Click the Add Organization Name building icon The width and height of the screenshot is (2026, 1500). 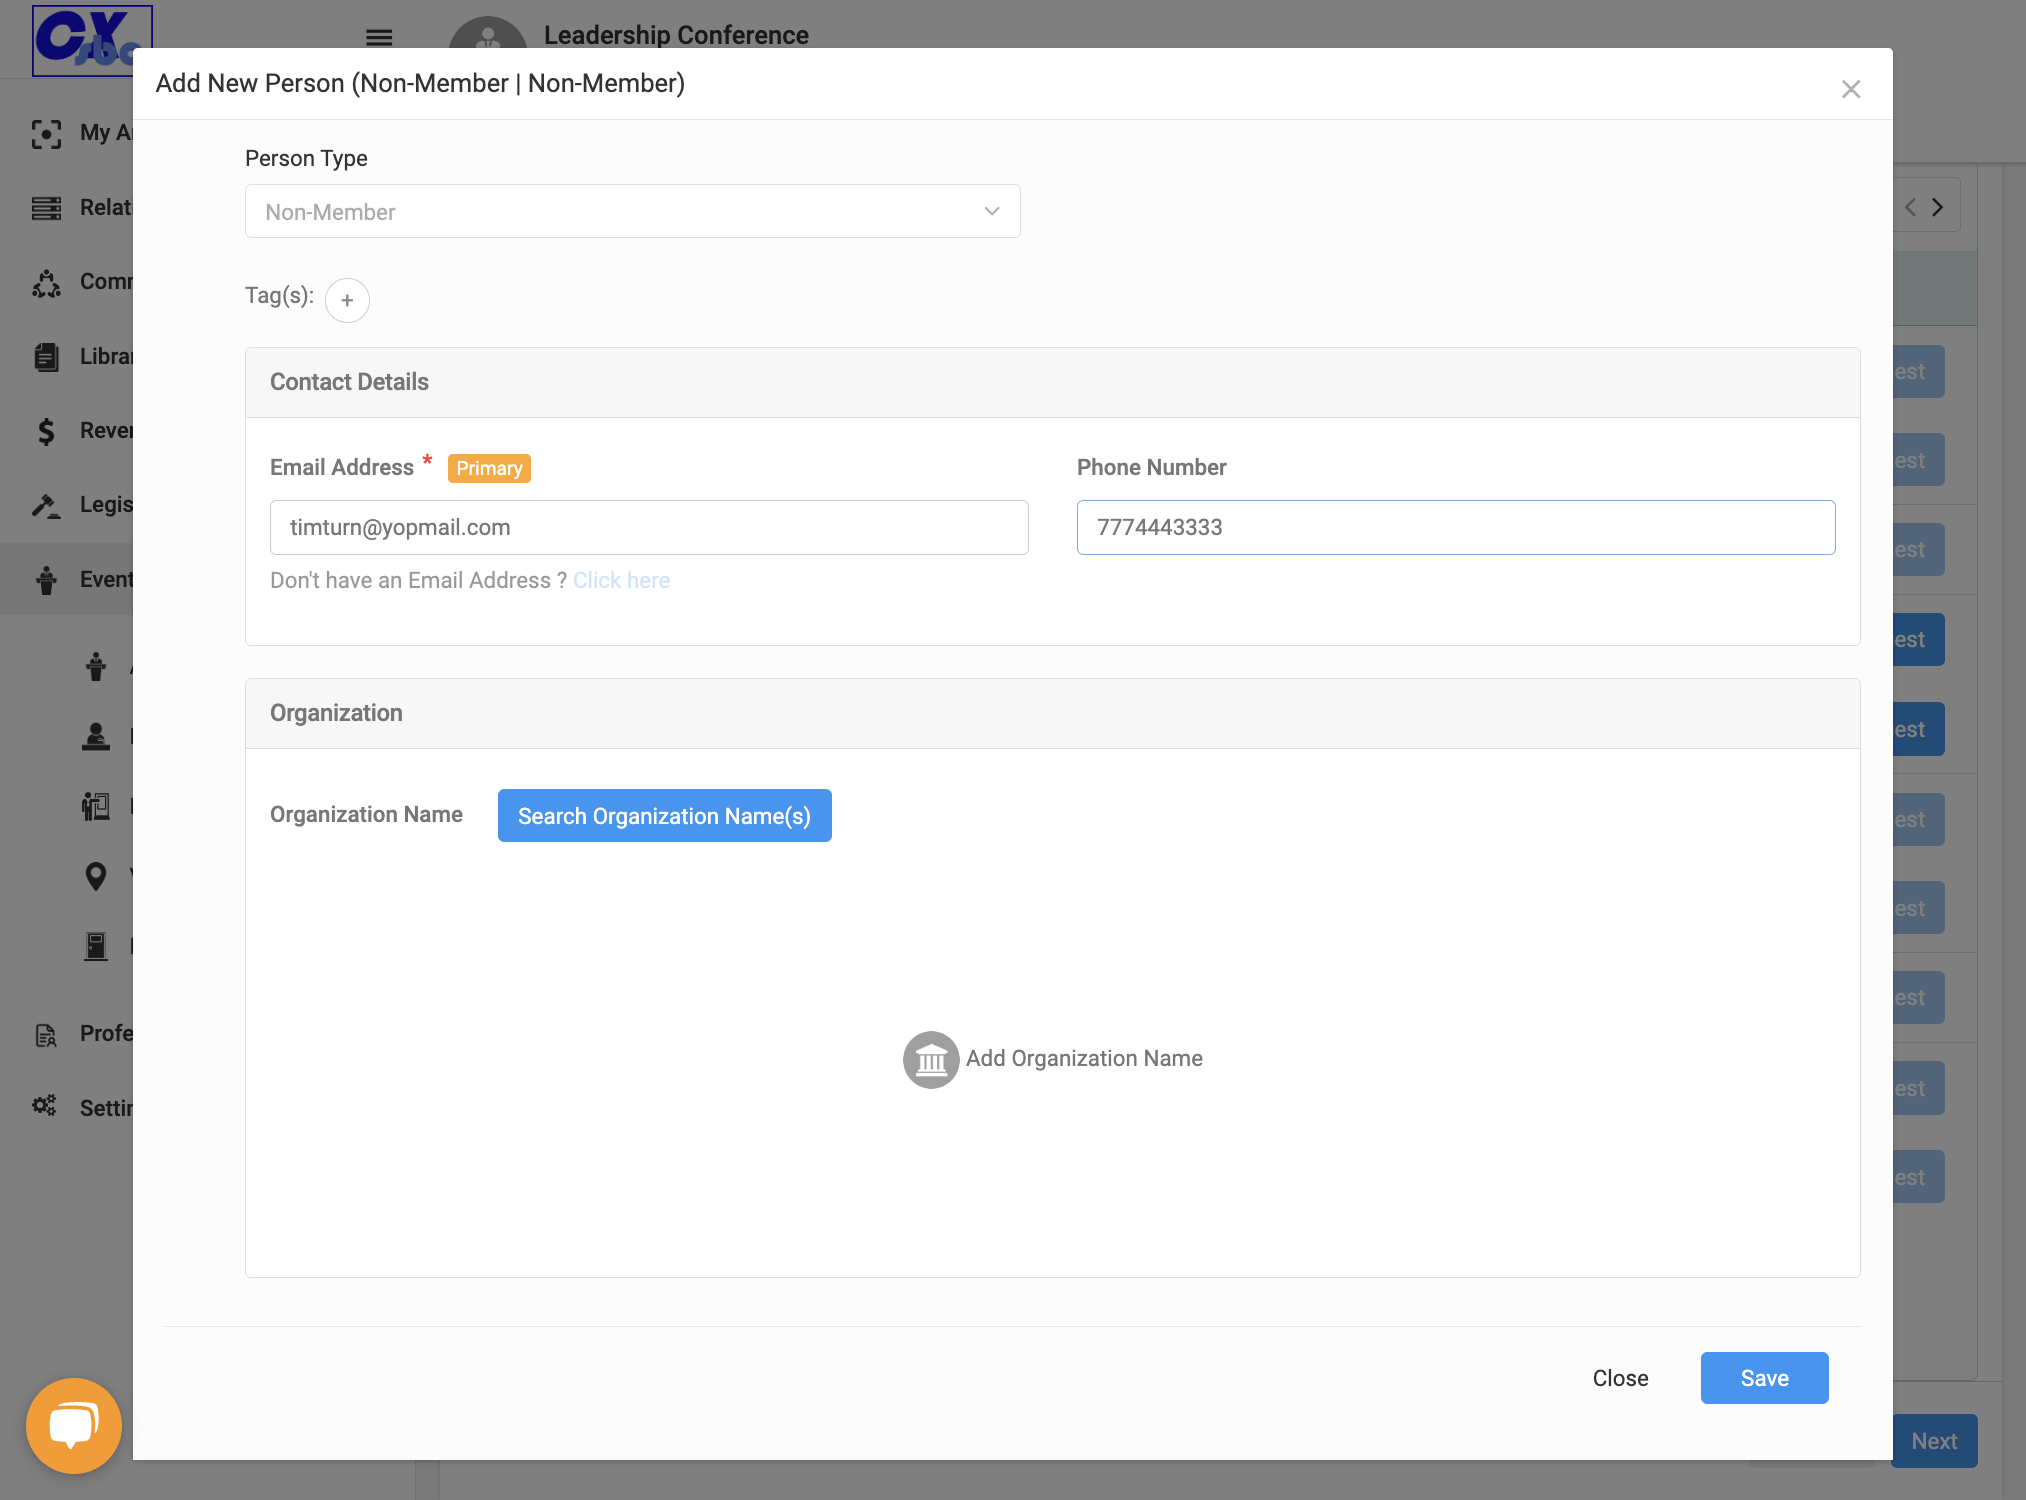tap(930, 1059)
